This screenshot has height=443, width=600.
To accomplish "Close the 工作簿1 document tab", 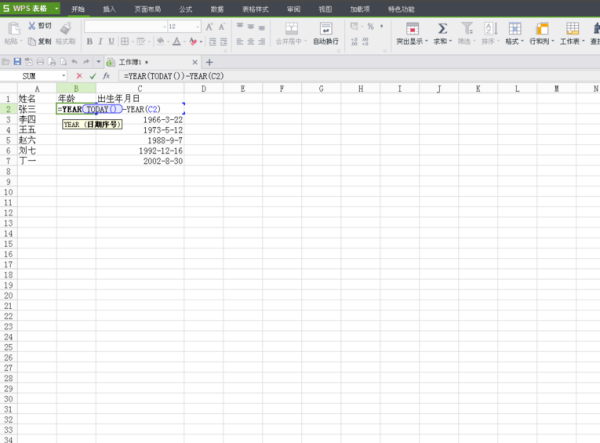I will click(x=195, y=62).
